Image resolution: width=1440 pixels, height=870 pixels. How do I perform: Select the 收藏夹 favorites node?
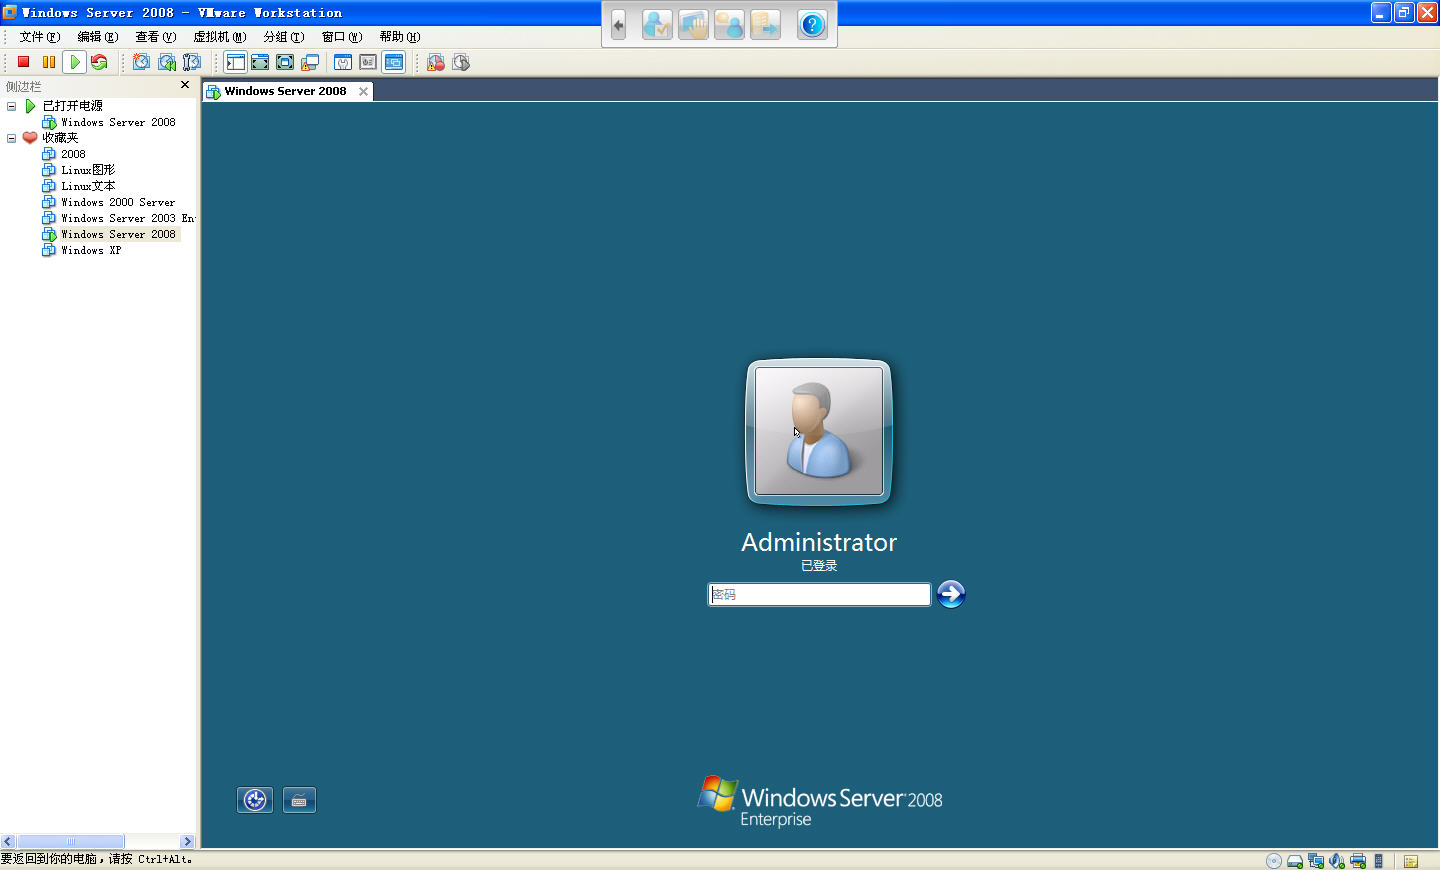(x=60, y=138)
